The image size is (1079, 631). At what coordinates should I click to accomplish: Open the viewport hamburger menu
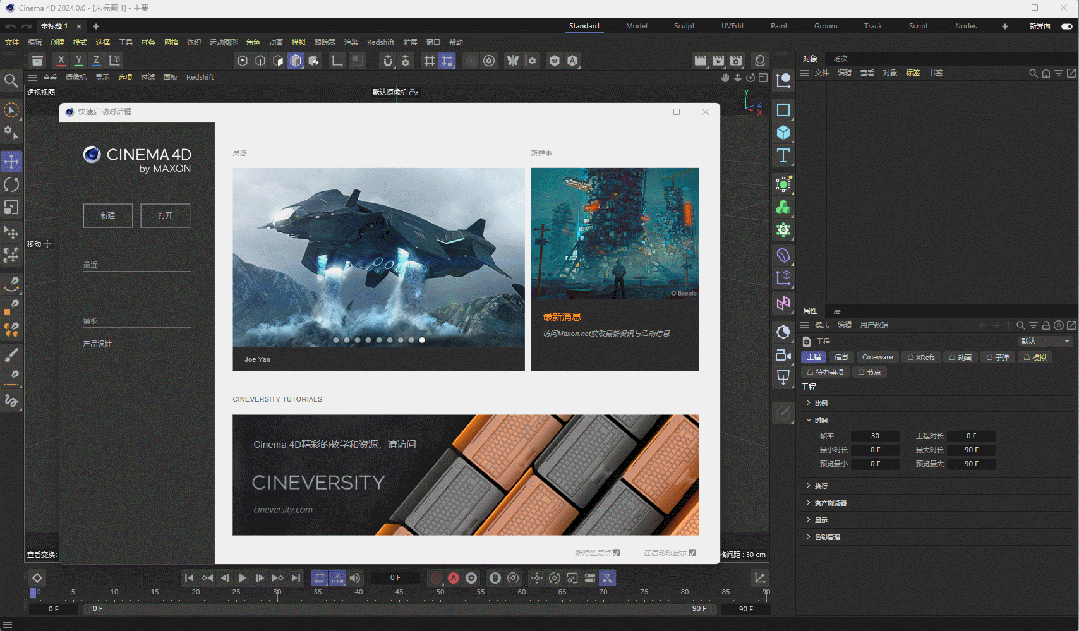tap(32, 78)
